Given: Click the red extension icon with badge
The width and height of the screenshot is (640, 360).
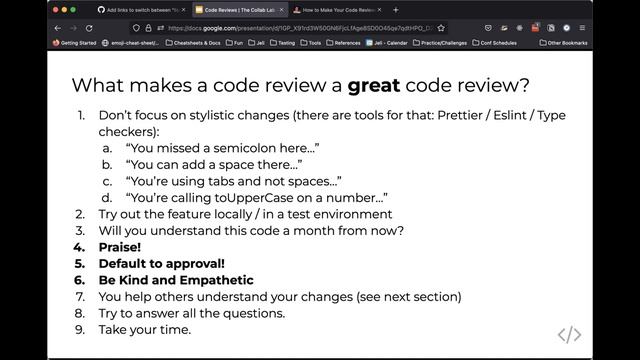Looking at the screenshot, I should [535, 27].
